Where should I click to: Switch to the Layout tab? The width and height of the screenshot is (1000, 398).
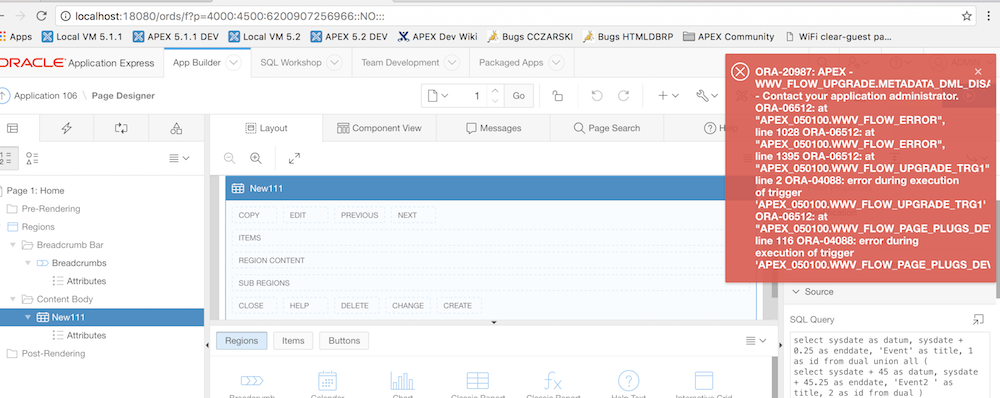point(266,128)
